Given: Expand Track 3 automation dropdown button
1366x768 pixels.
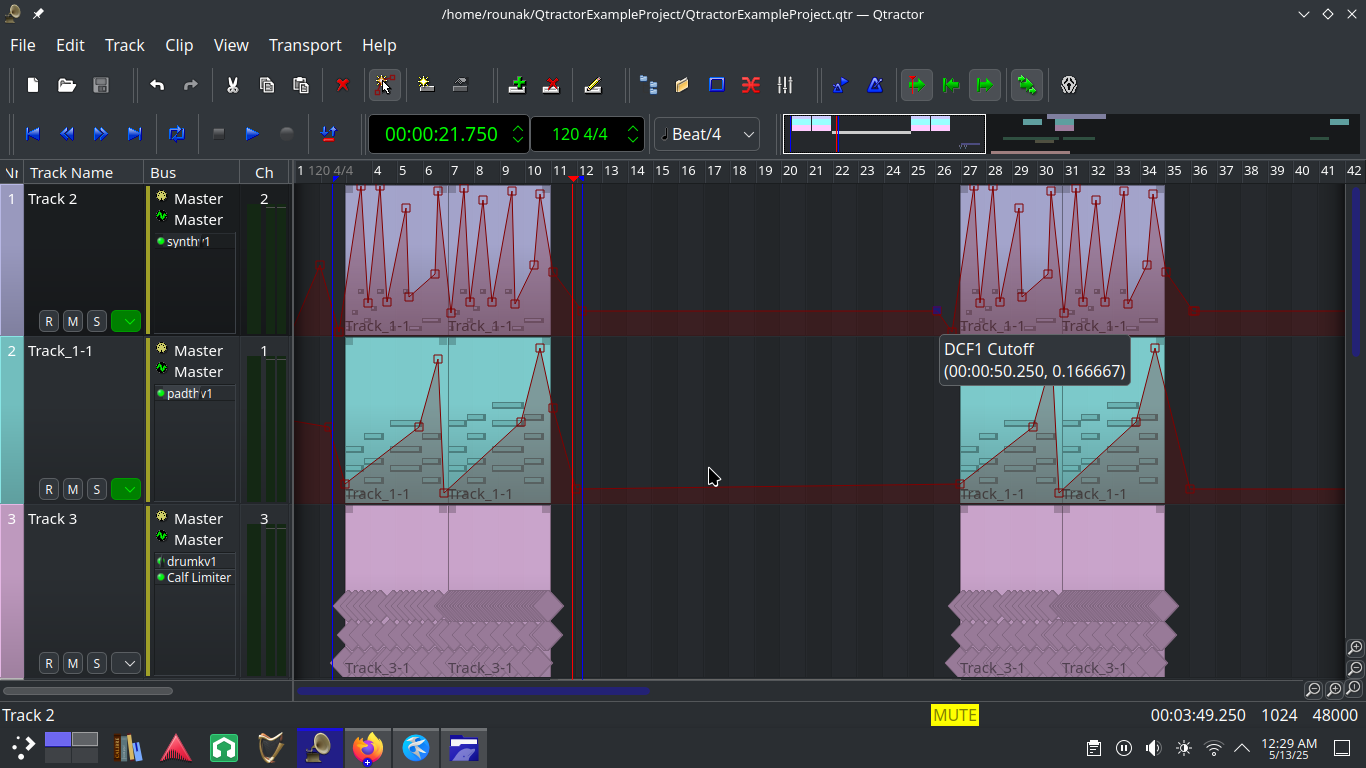Looking at the screenshot, I should [126, 663].
